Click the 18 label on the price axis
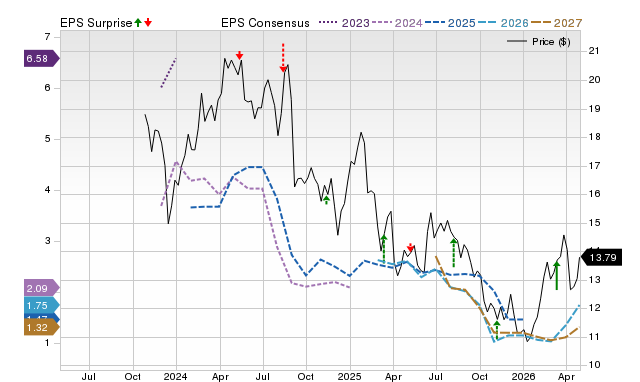The height and width of the screenshot is (382, 640). coord(594,137)
